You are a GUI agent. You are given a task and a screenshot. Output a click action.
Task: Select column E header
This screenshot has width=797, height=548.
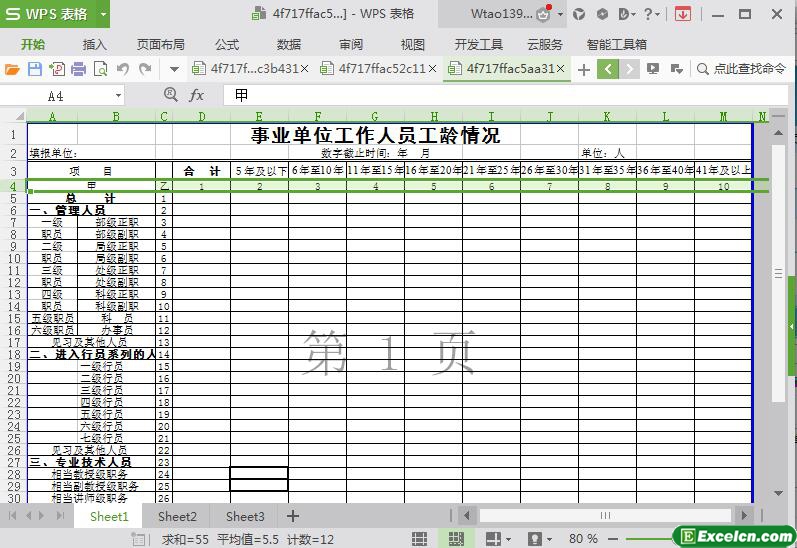[x=259, y=116]
